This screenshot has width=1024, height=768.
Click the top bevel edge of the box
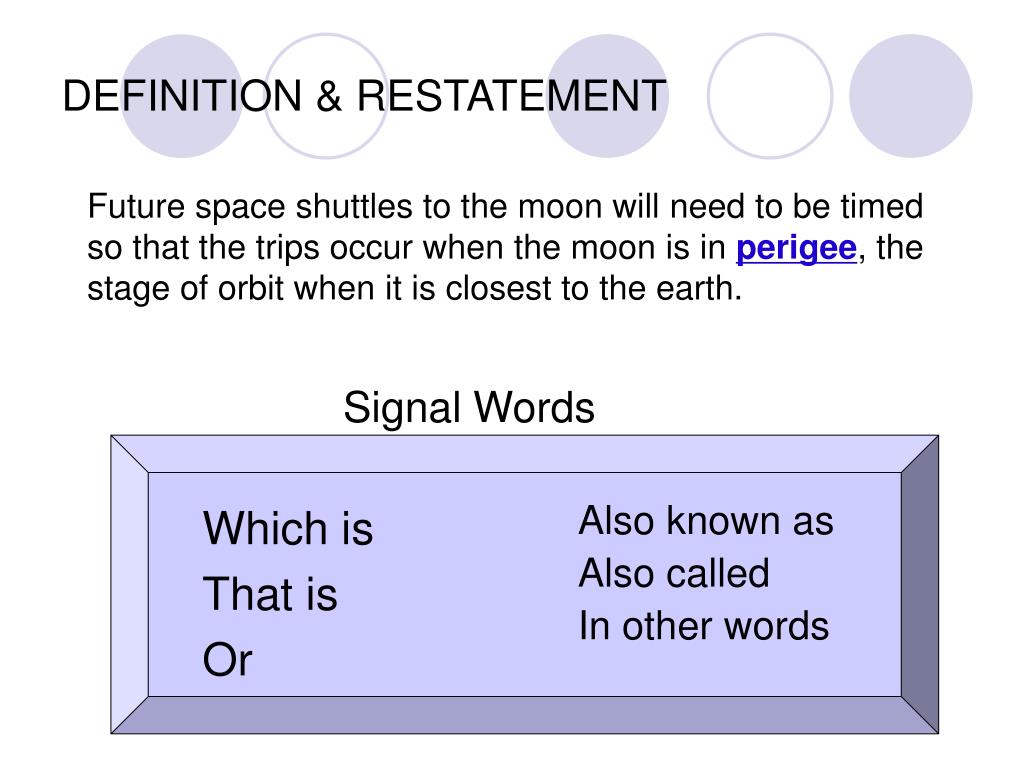524,454
